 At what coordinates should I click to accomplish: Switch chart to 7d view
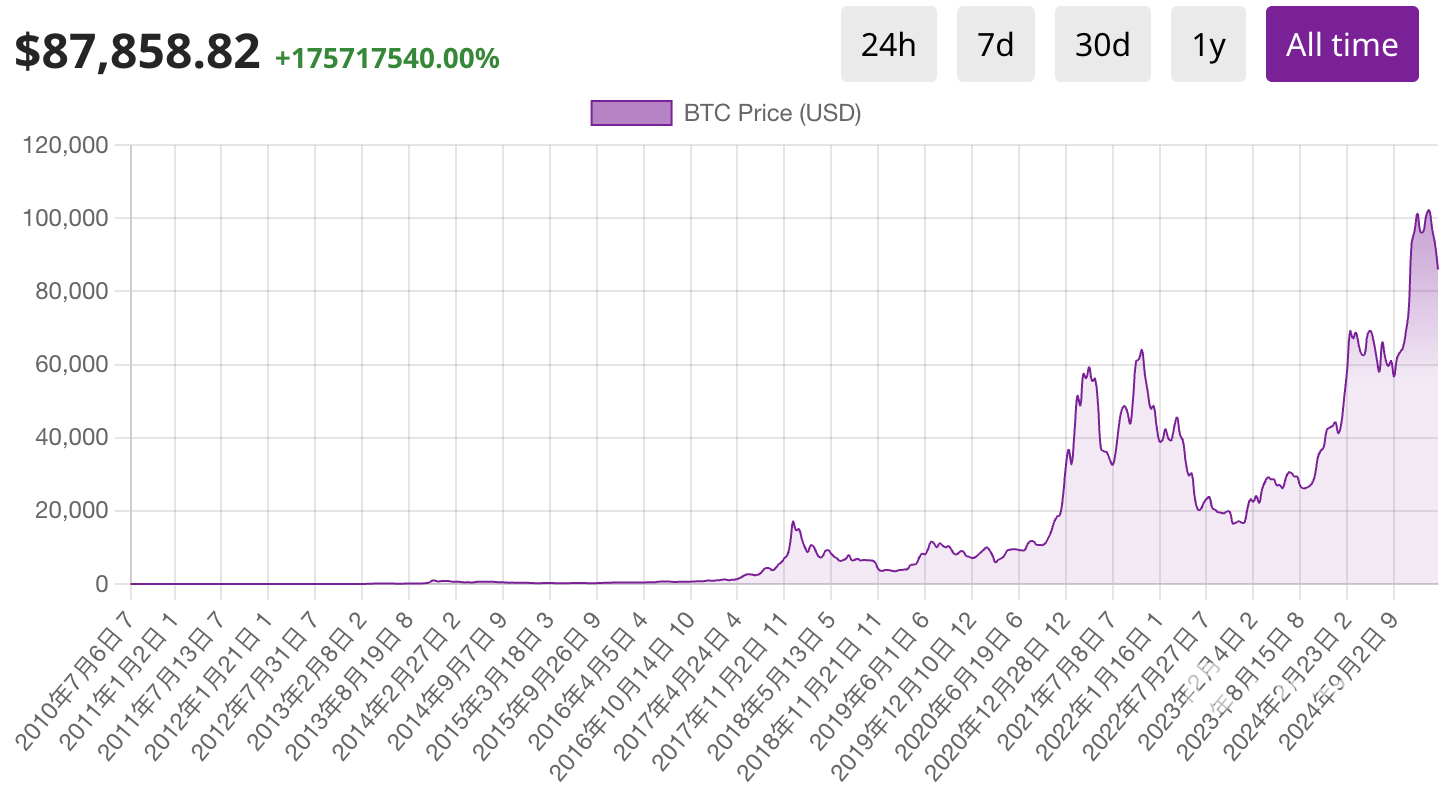tap(995, 44)
